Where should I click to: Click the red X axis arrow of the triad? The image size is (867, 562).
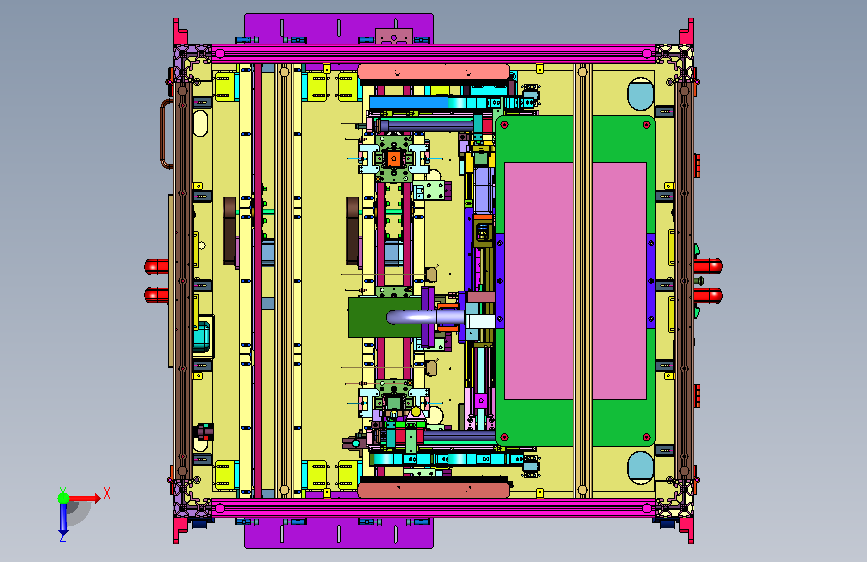click(85, 498)
